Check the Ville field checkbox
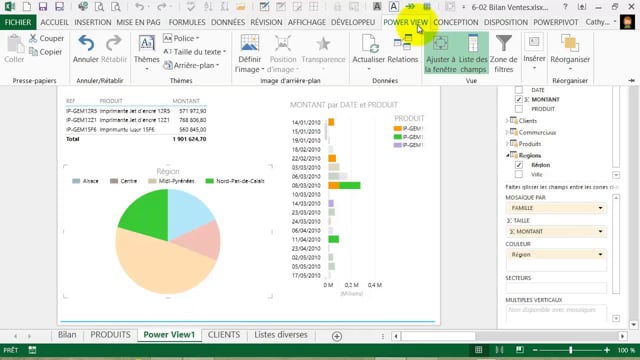The image size is (640, 360). click(519, 174)
